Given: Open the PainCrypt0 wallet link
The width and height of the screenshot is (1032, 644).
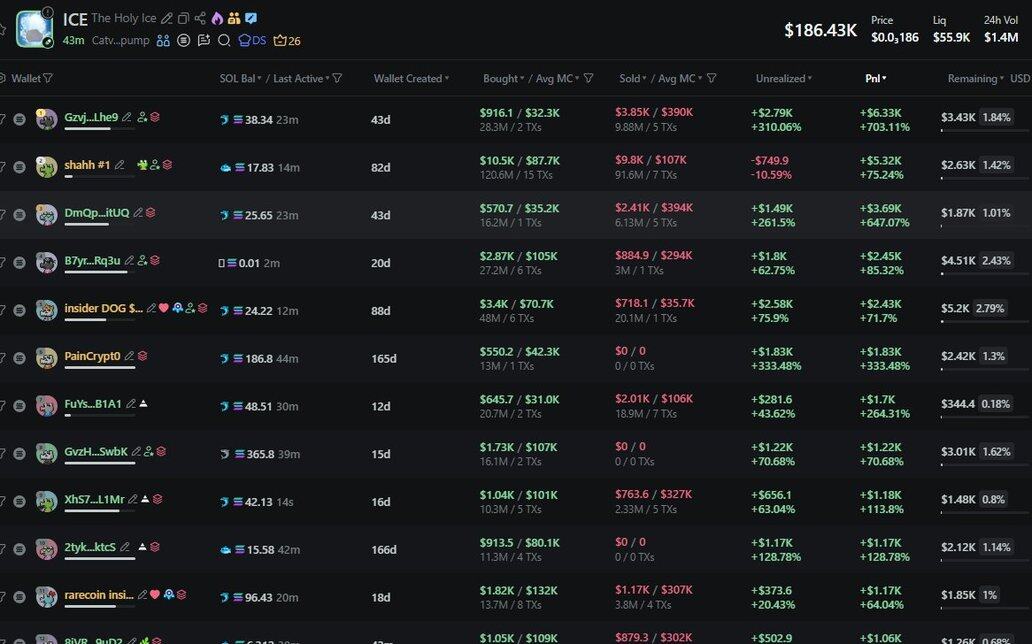Looking at the screenshot, I should point(92,356).
